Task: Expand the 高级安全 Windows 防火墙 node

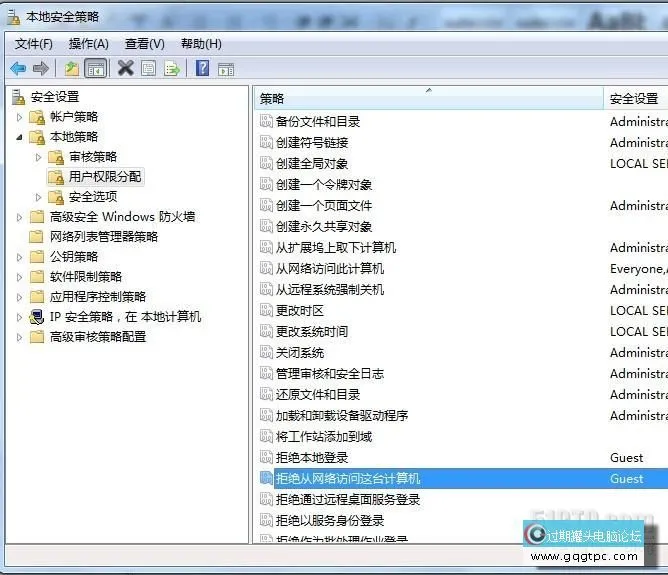Action: pos(19,217)
